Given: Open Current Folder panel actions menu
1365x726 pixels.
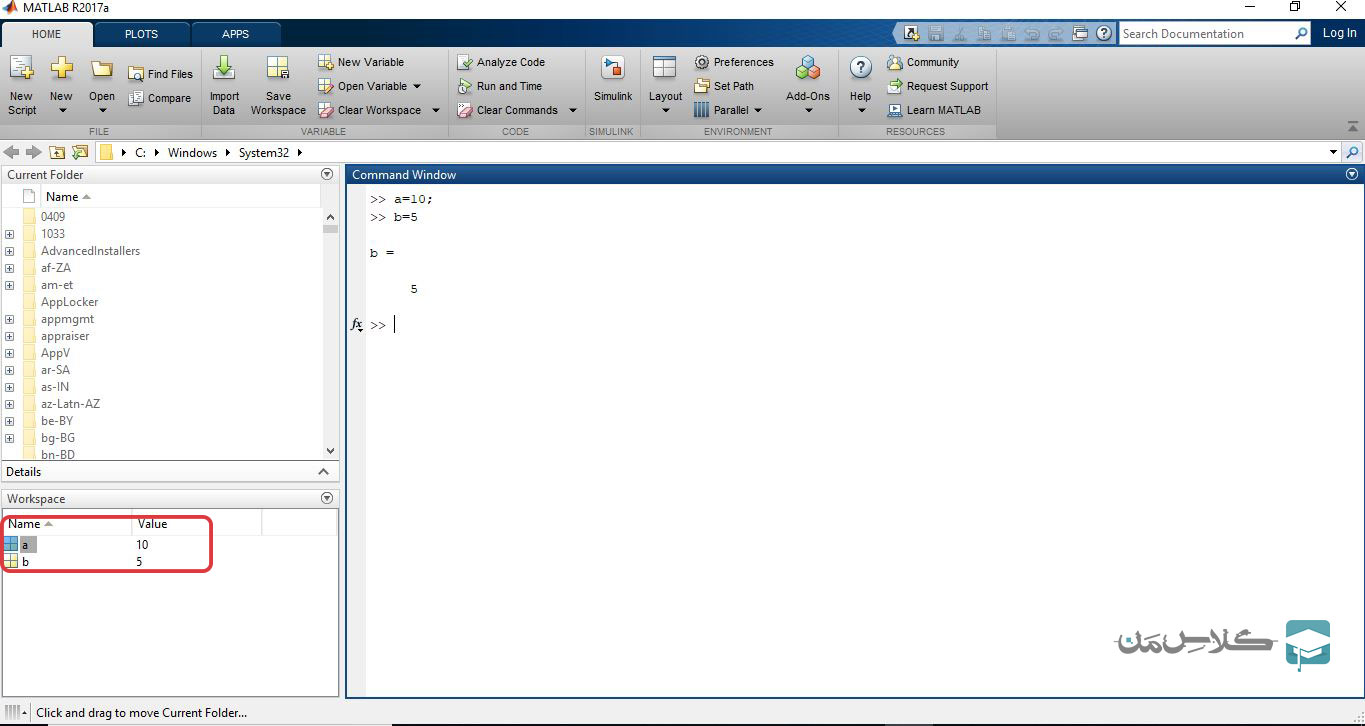Looking at the screenshot, I should click(x=326, y=174).
